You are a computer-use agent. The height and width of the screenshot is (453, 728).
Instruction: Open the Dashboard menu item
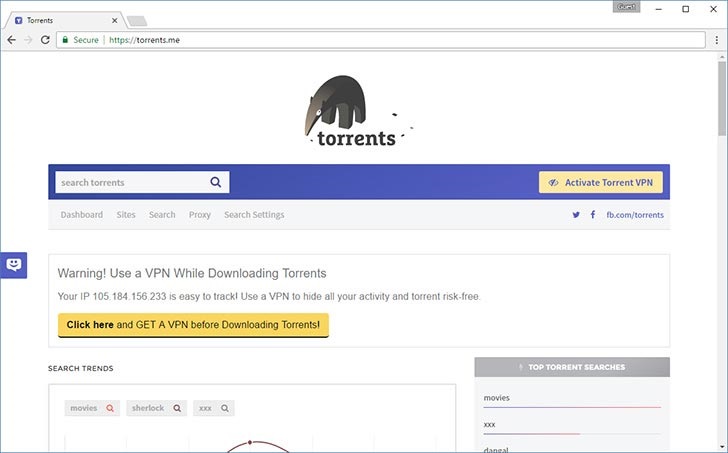(x=82, y=215)
